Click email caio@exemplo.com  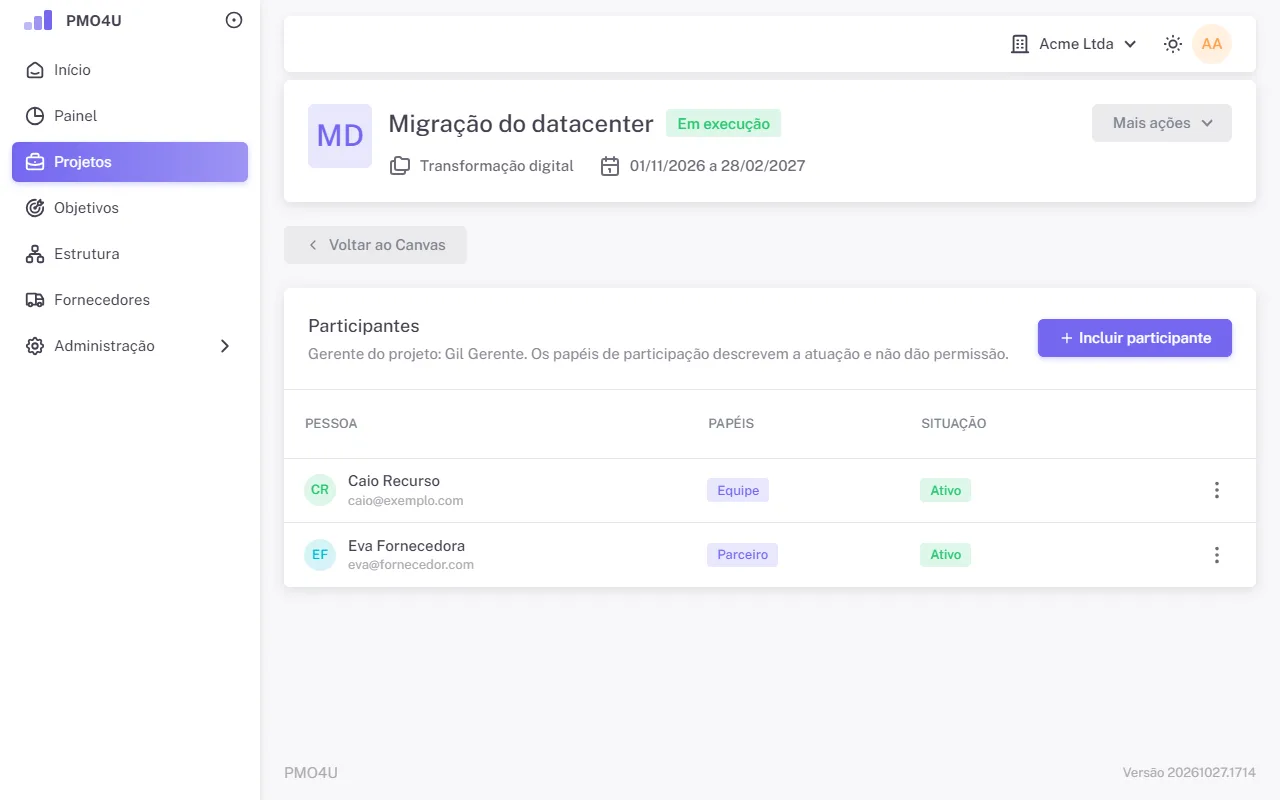[406, 500]
